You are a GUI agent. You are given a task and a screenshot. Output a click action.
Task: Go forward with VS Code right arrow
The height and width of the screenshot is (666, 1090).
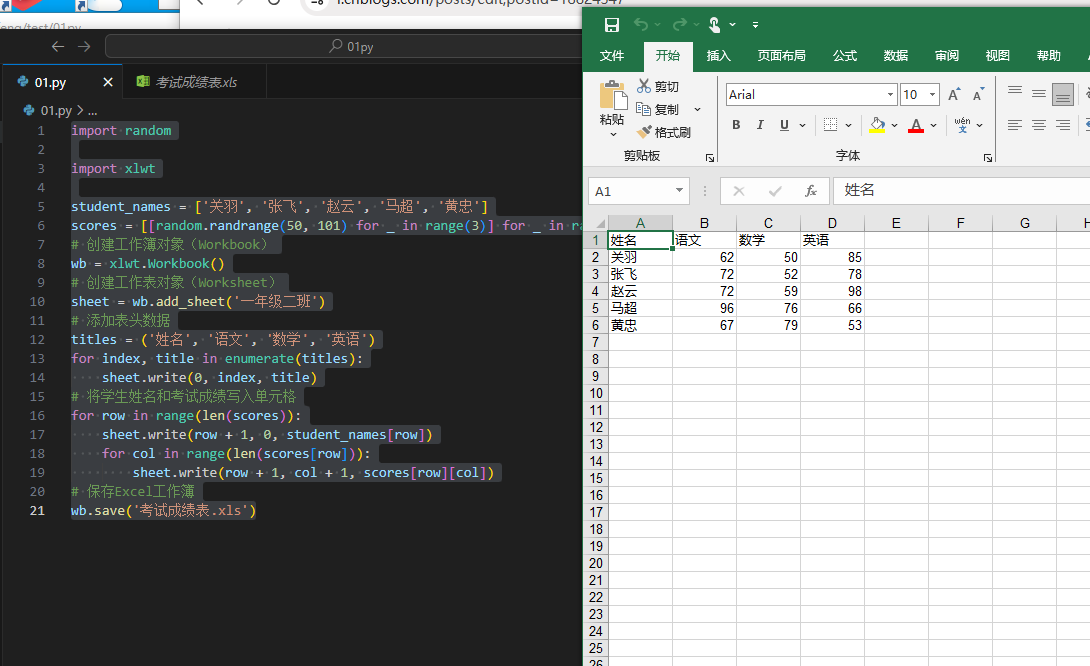(x=84, y=47)
